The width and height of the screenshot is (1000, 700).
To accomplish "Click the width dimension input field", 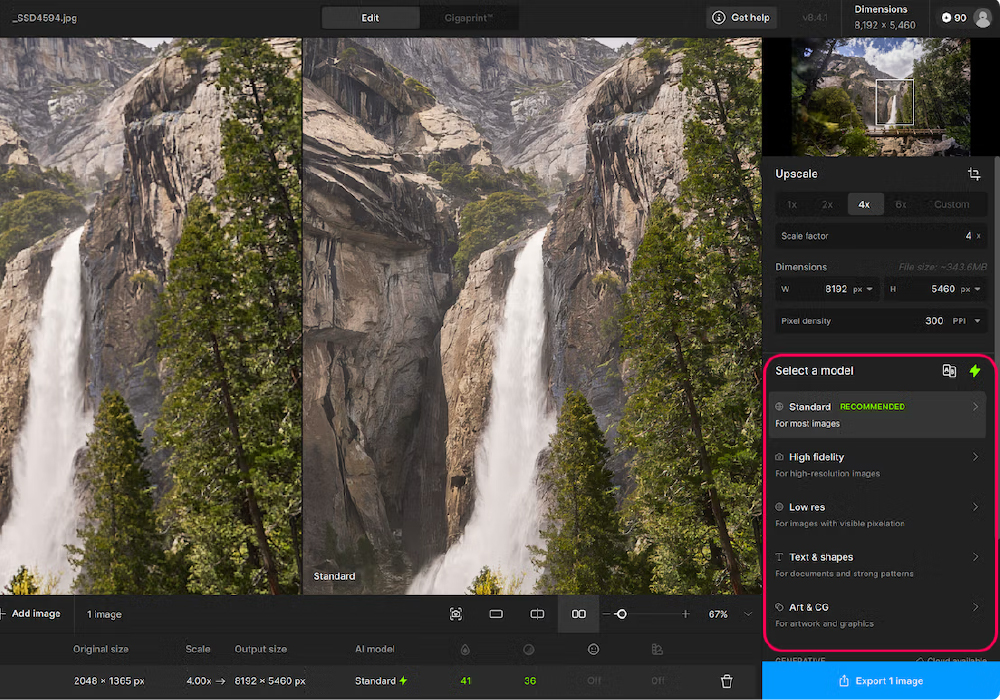I will pos(828,289).
